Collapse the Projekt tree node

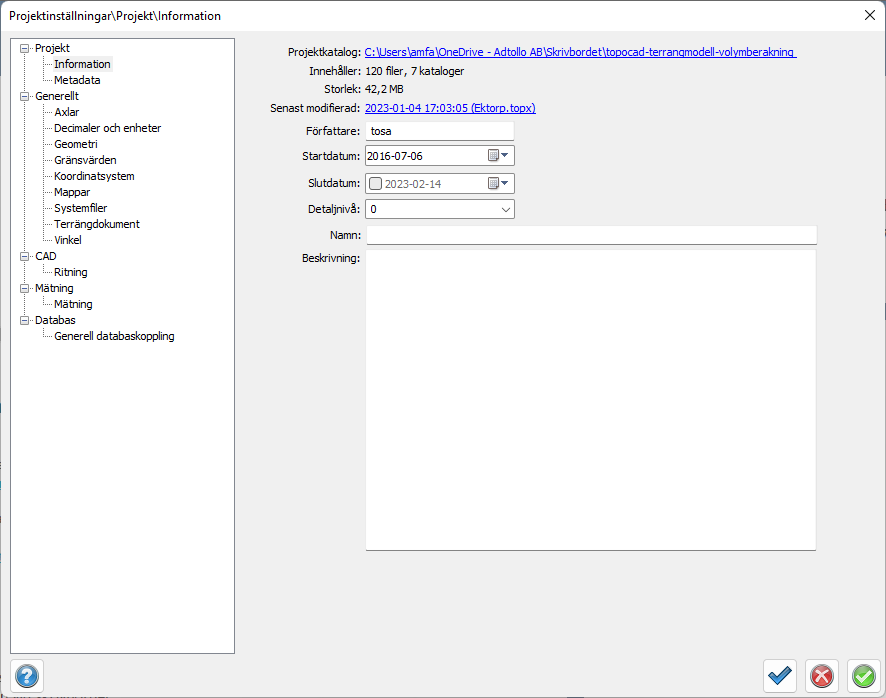coord(25,48)
